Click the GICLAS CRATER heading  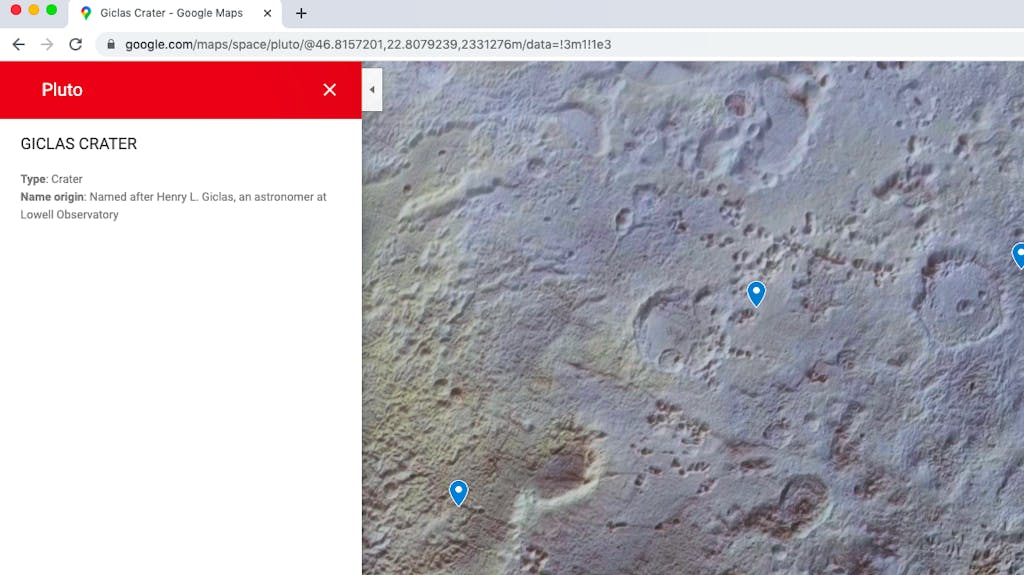click(79, 144)
